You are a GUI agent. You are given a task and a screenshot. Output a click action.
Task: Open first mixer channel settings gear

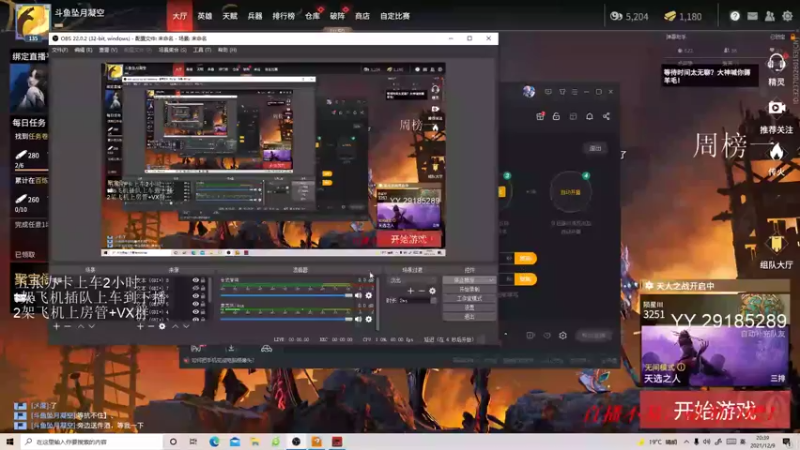(369, 295)
